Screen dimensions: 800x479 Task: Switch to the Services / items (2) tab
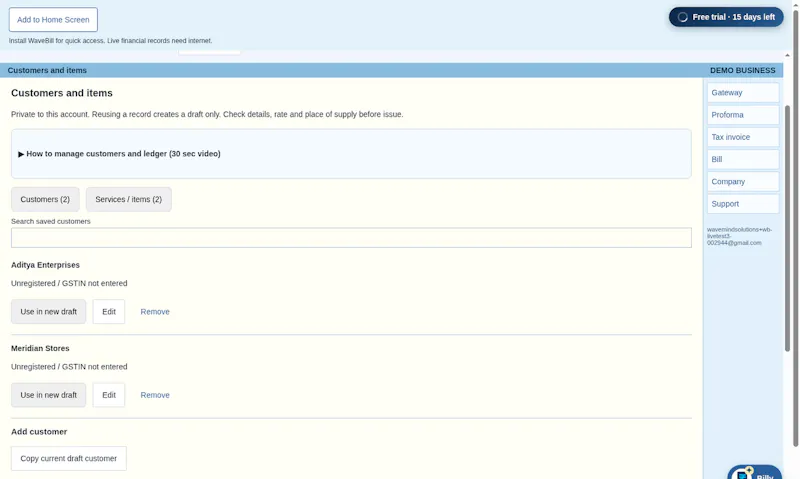pyautogui.click(x=129, y=199)
